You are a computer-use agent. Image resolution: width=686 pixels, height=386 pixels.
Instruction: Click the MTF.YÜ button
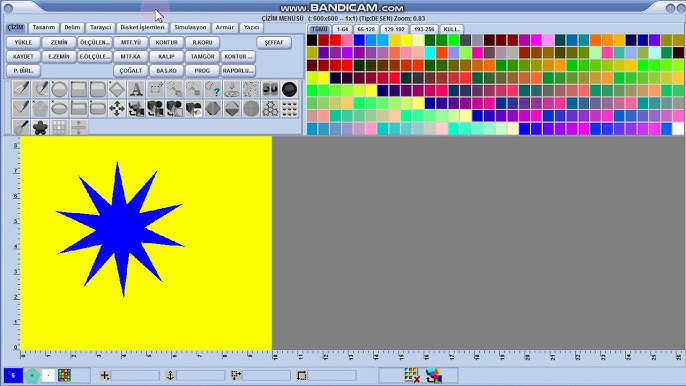pyautogui.click(x=131, y=42)
